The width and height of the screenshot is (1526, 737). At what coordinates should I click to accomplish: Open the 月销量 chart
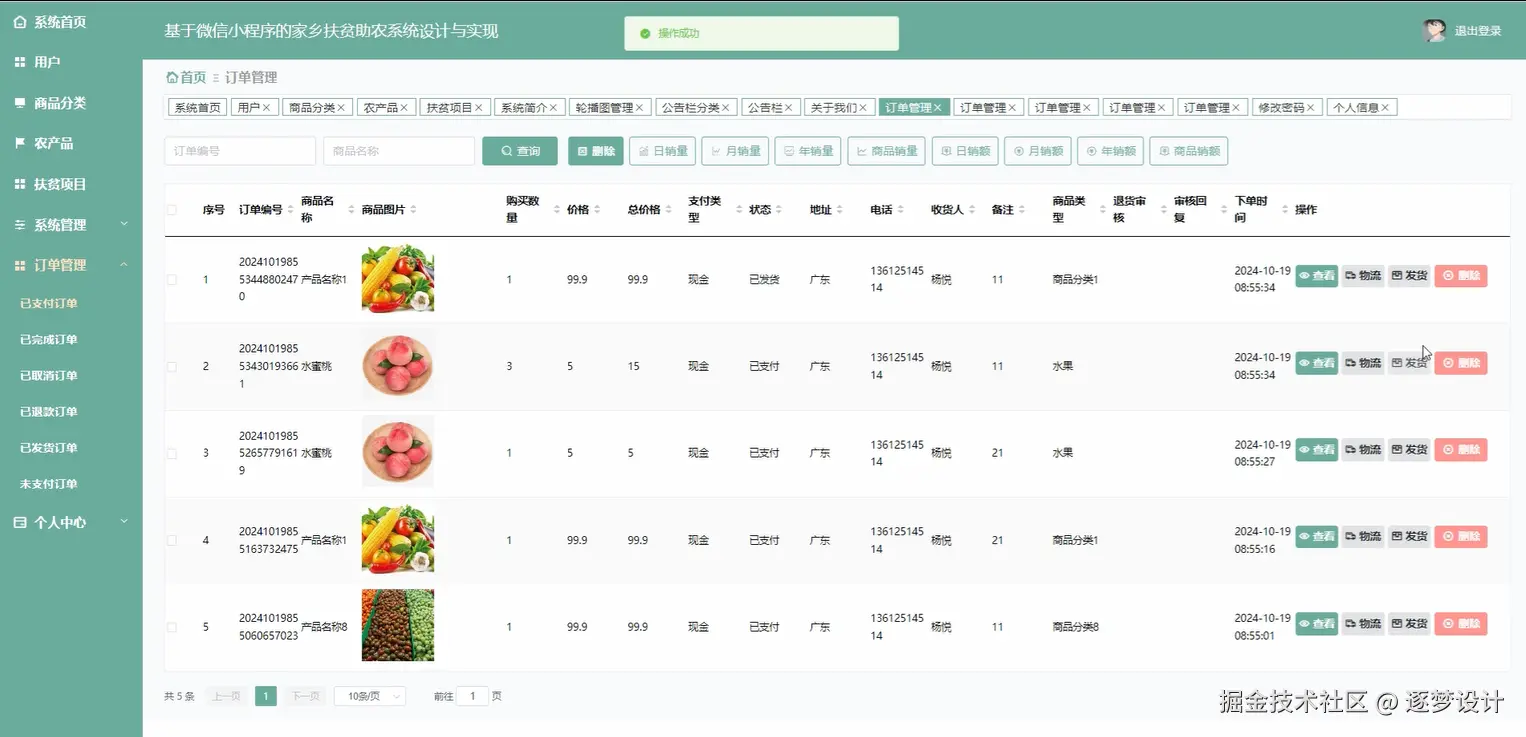735,151
